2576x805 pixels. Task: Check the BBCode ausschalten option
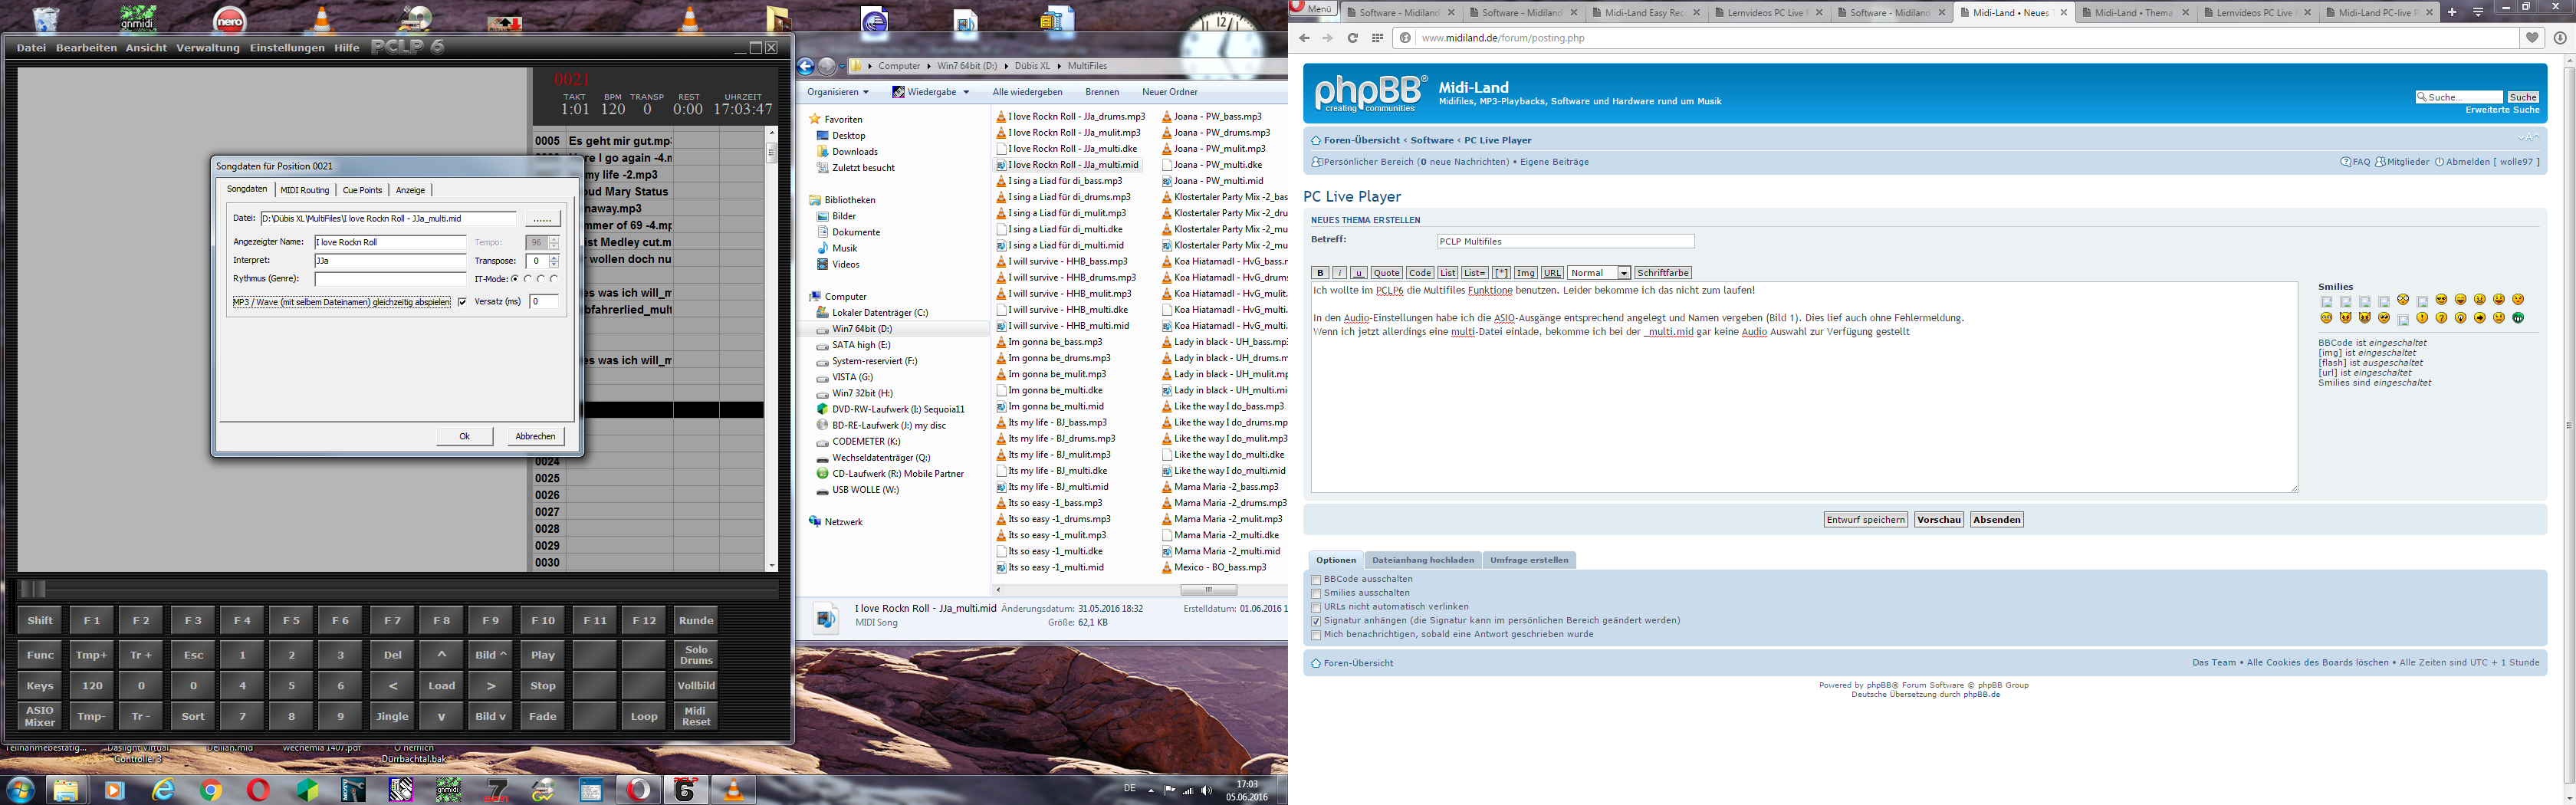(1316, 580)
